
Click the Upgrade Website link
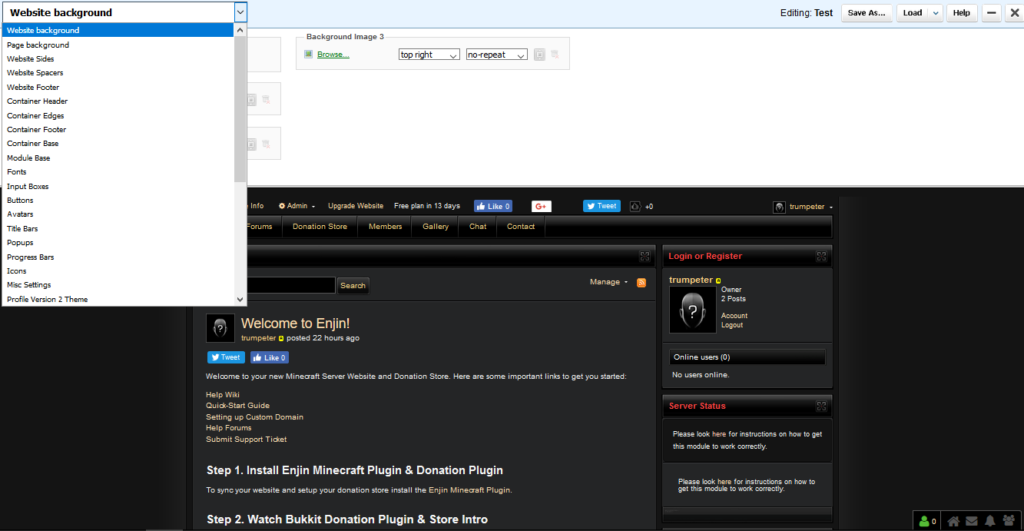355,206
